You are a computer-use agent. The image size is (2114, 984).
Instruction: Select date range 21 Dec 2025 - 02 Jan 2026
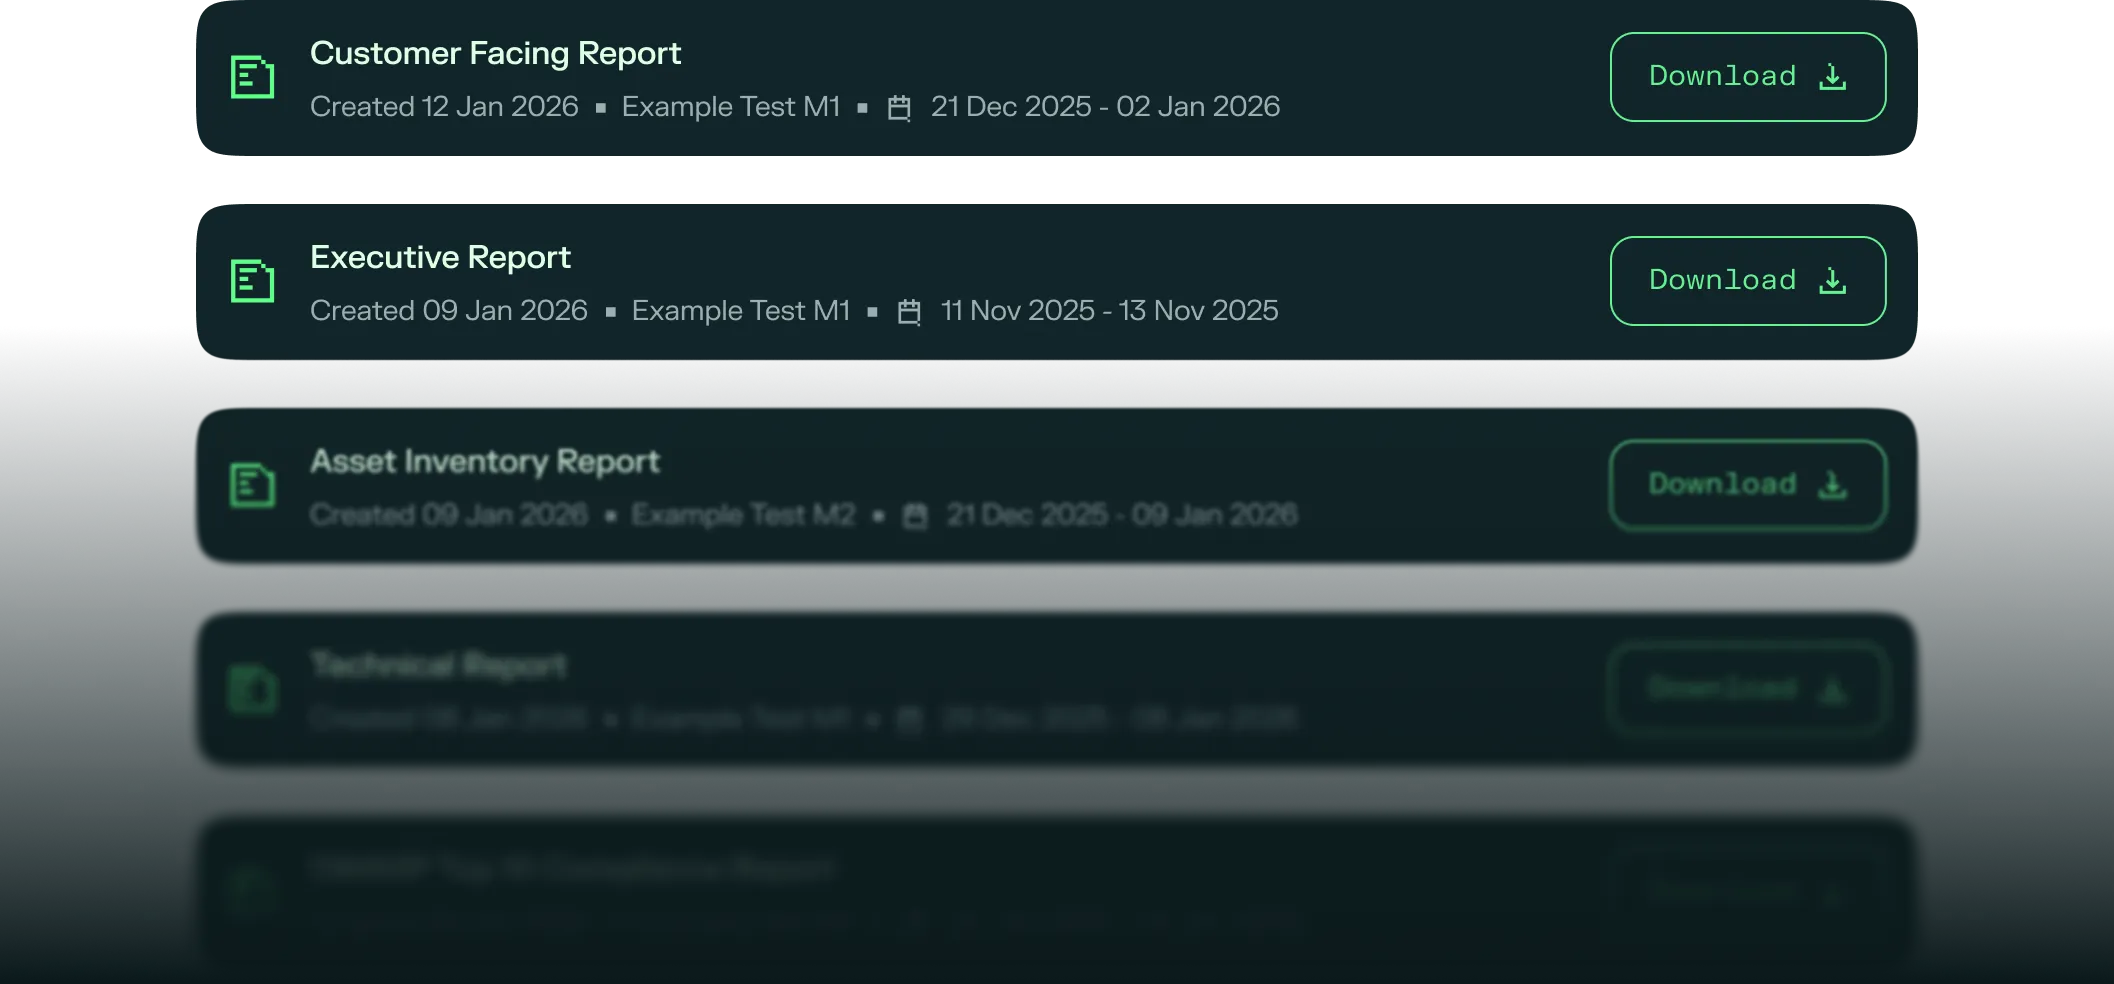pyautogui.click(x=1105, y=106)
